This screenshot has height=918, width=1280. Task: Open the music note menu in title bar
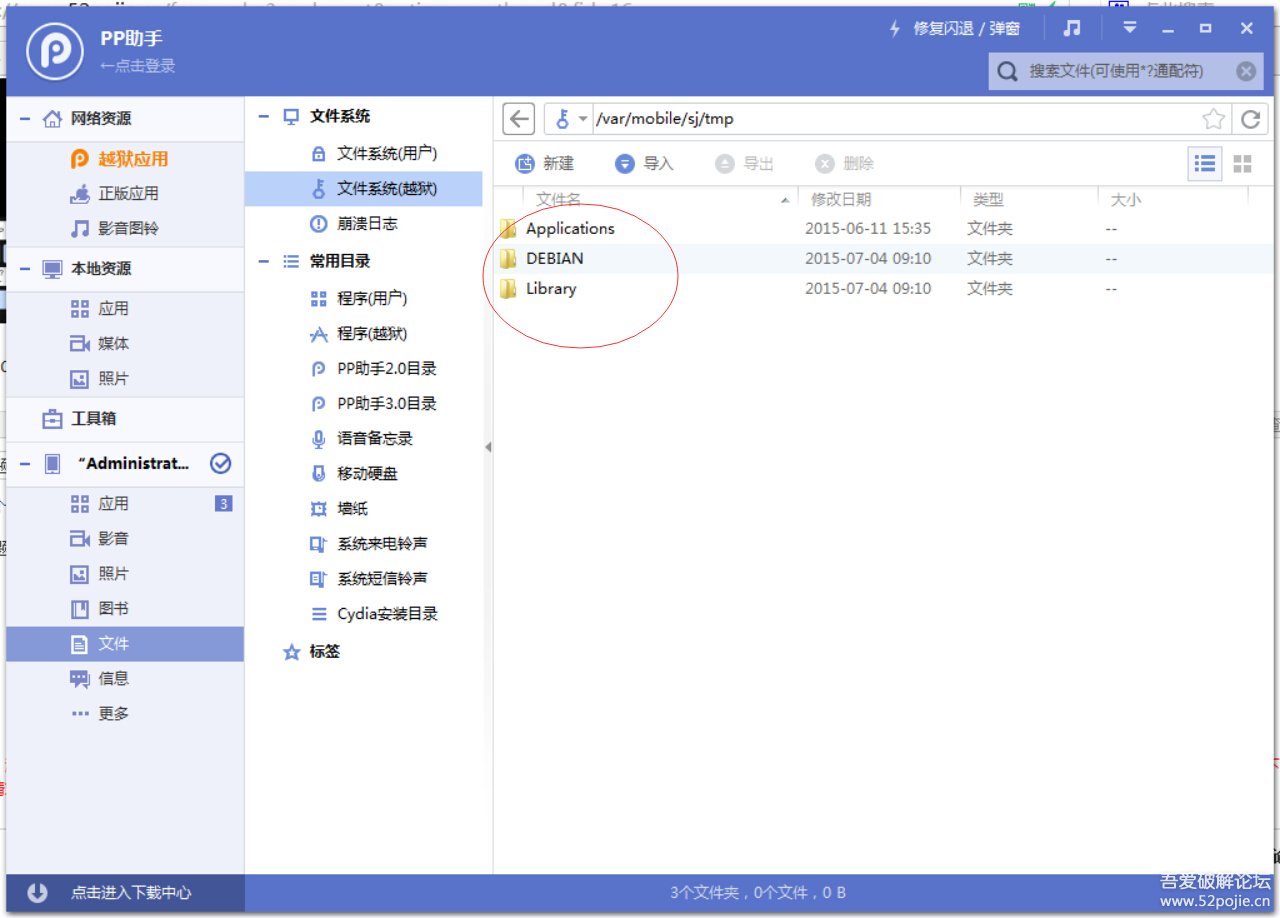(1072, 29)
